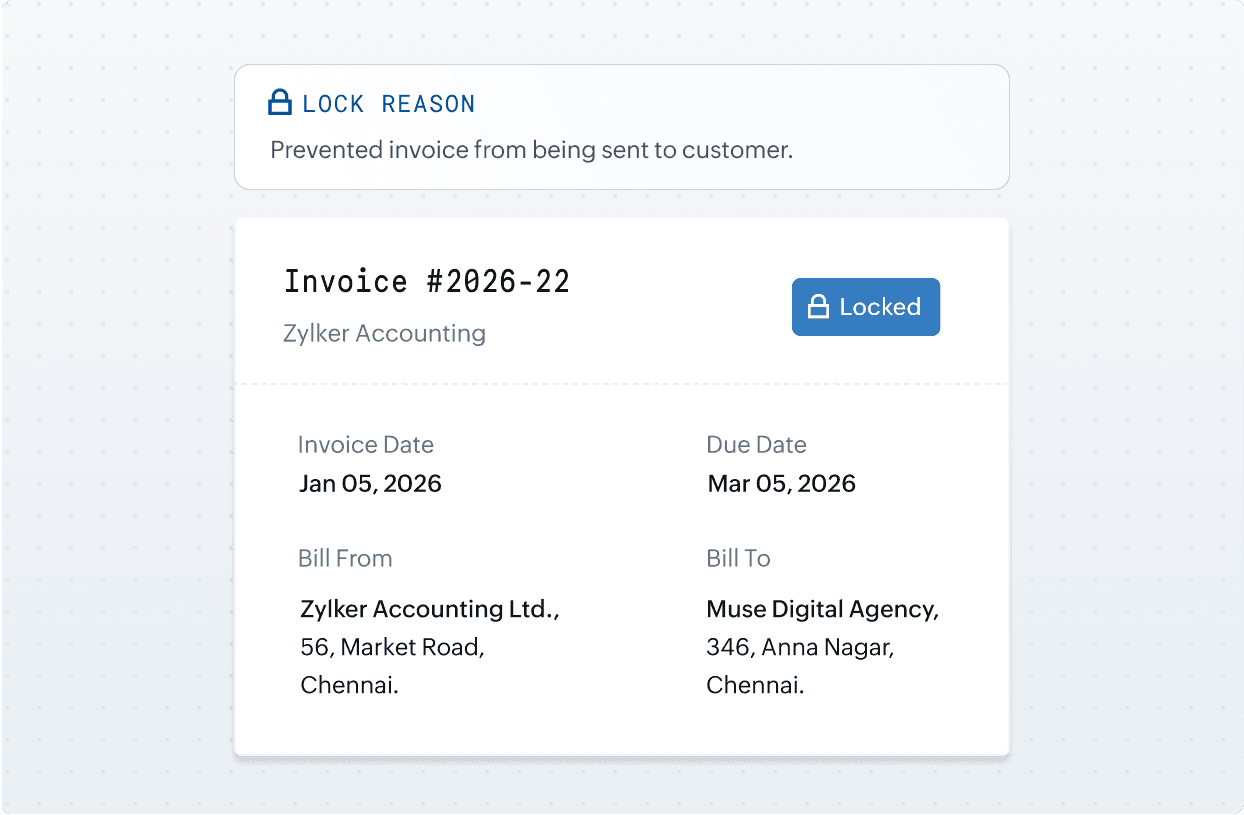Click the Zylker Accounting subtitle
This screenshot has width=1244, height=815.
click(x=384, y=333)
